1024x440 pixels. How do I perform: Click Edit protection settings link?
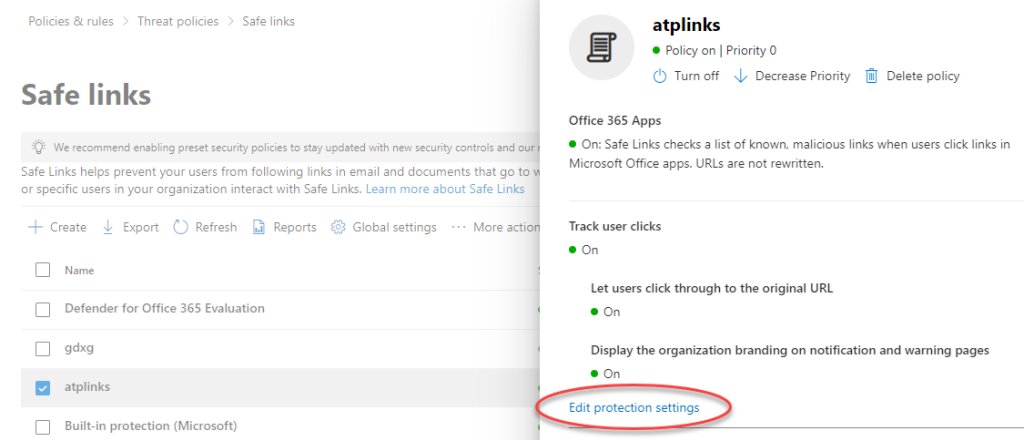pos(633,408)
